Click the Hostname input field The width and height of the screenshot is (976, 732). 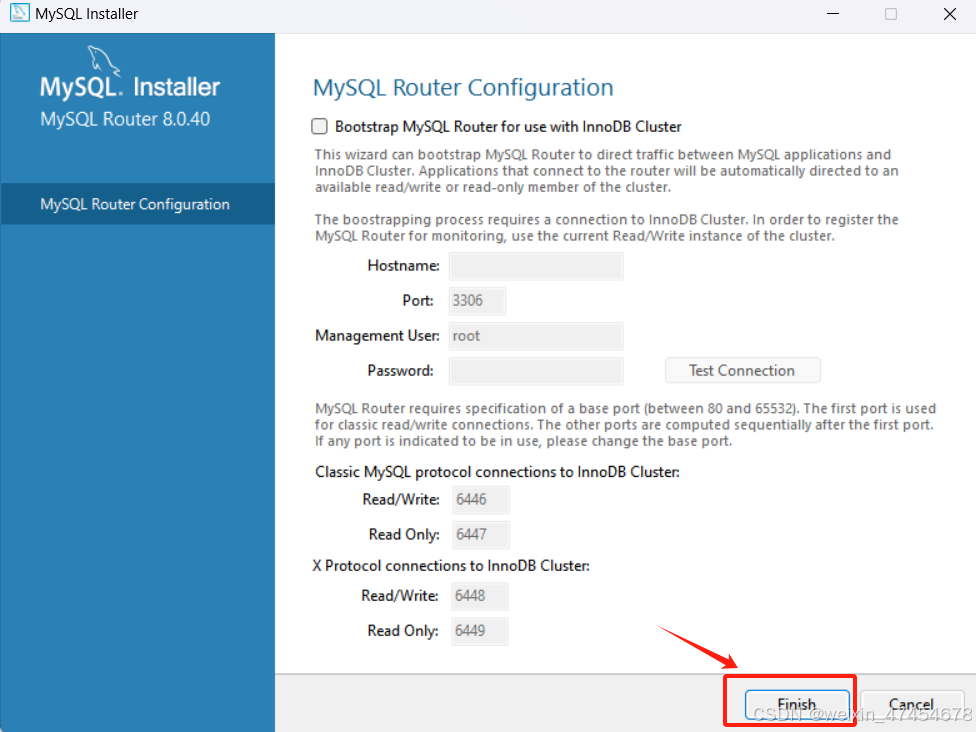[536, 266]
